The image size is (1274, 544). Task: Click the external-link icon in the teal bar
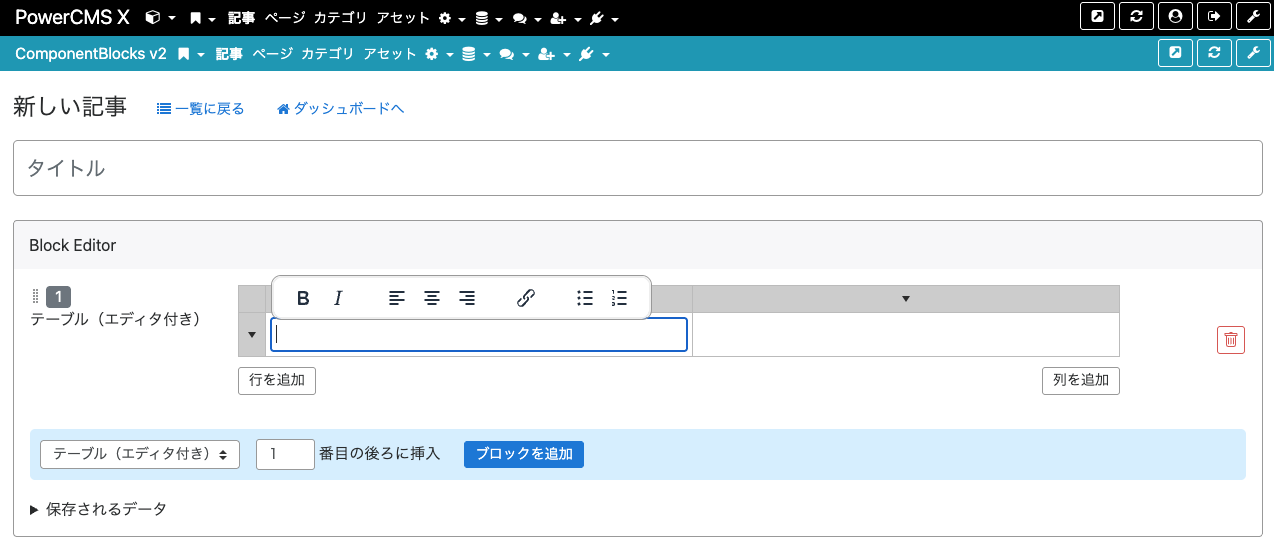1175,53
